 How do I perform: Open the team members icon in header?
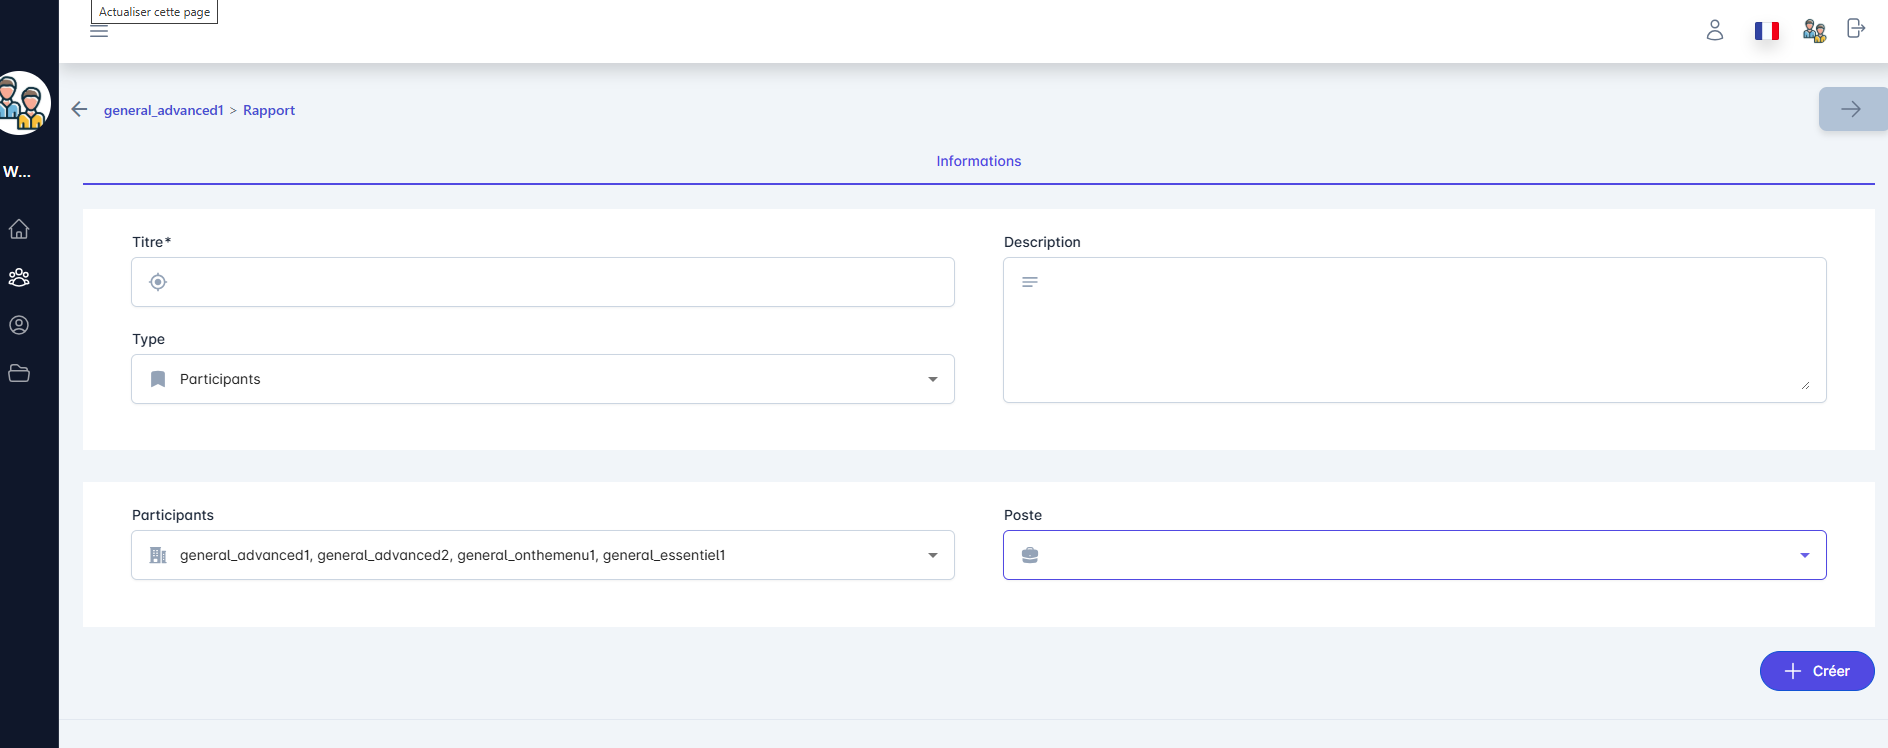pyautogui.click(x=1814, y=31)
